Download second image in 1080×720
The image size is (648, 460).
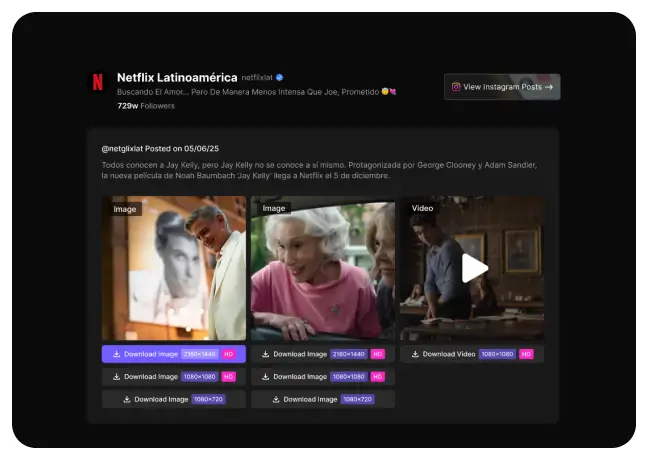pos(323,399)
